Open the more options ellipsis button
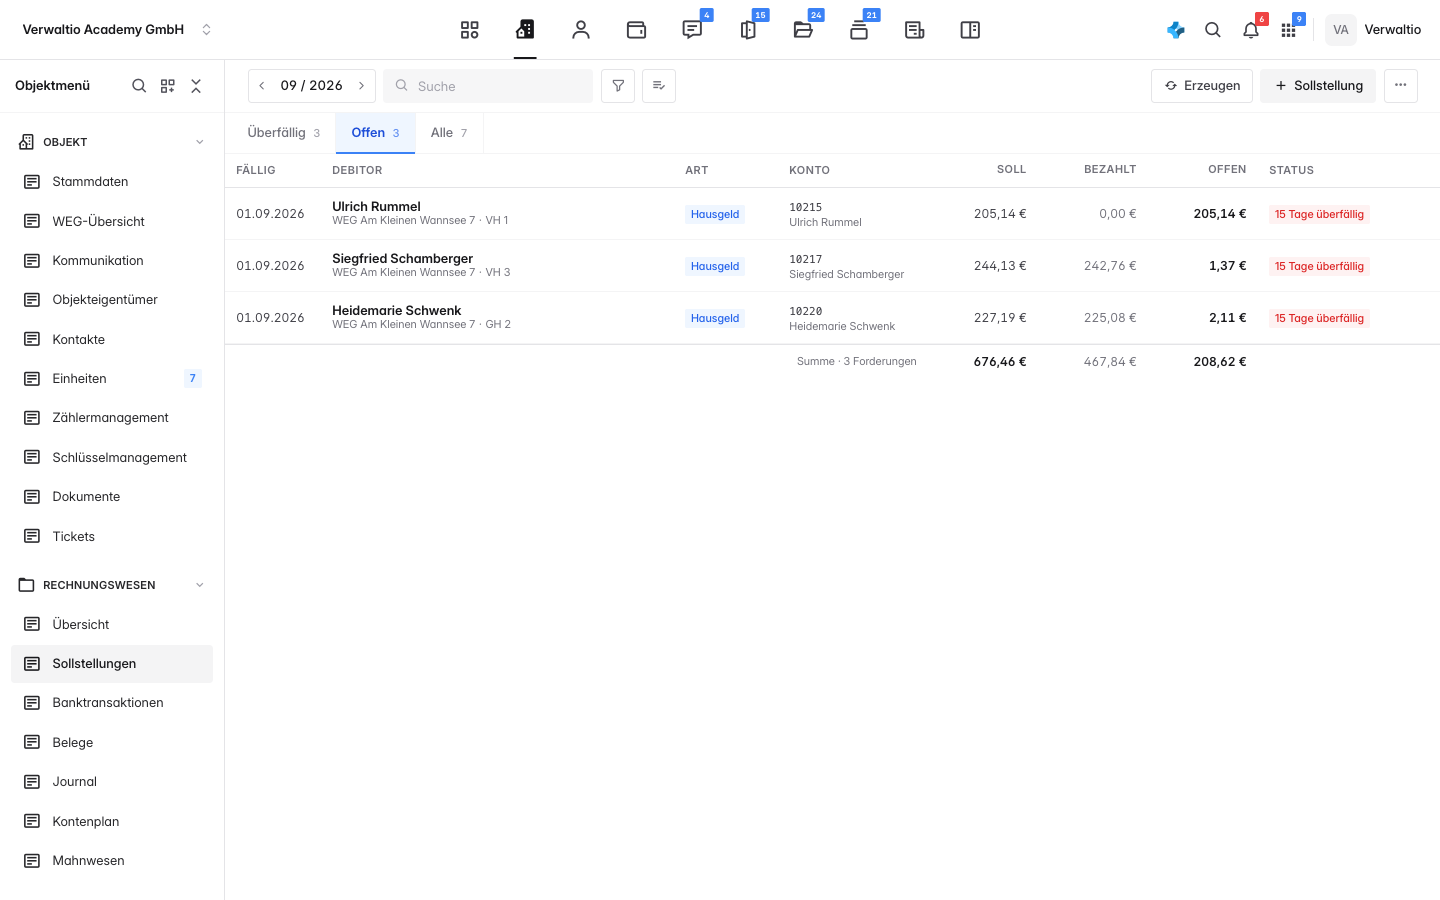 point(1401,86)
